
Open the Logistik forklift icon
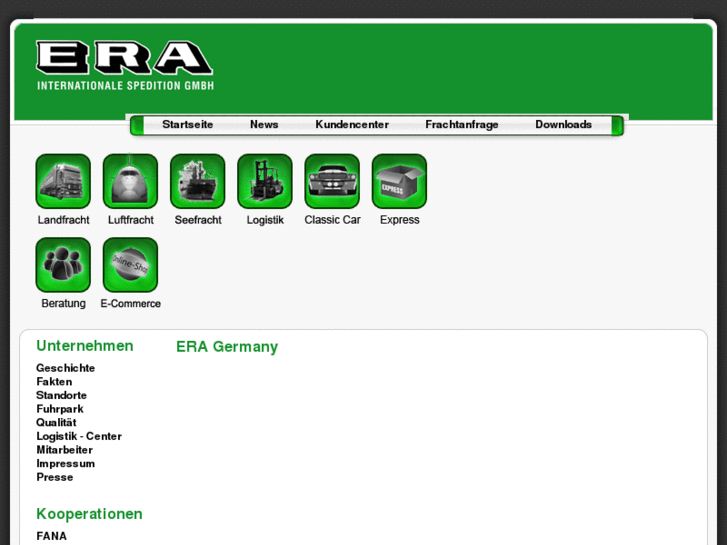265,181
